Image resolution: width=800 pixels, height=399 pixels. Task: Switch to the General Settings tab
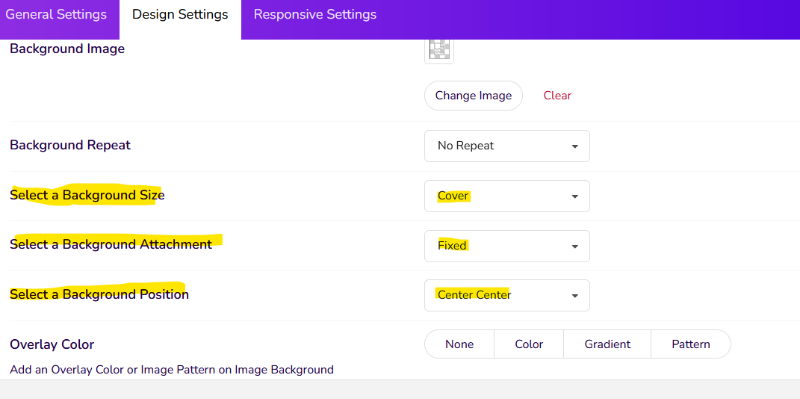pos(56,15)
